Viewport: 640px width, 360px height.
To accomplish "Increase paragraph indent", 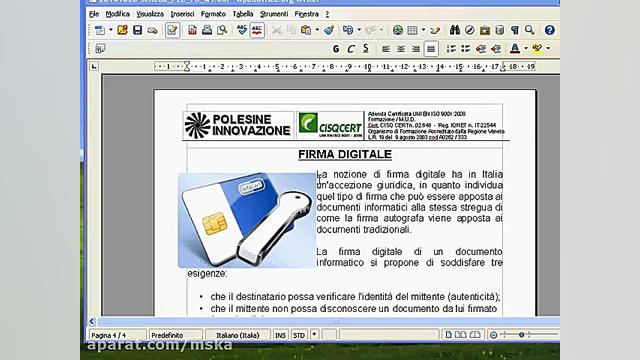I will [496, 49].
